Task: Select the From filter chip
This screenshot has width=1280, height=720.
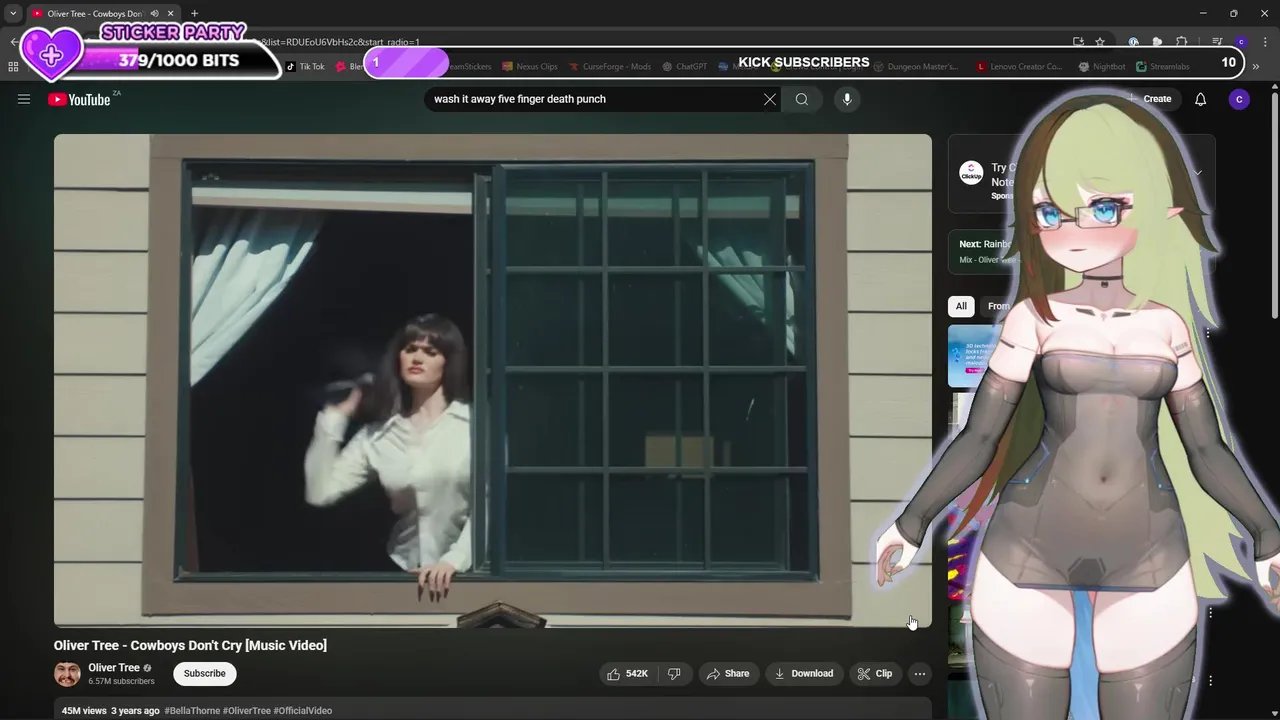Action: [998, 306]
